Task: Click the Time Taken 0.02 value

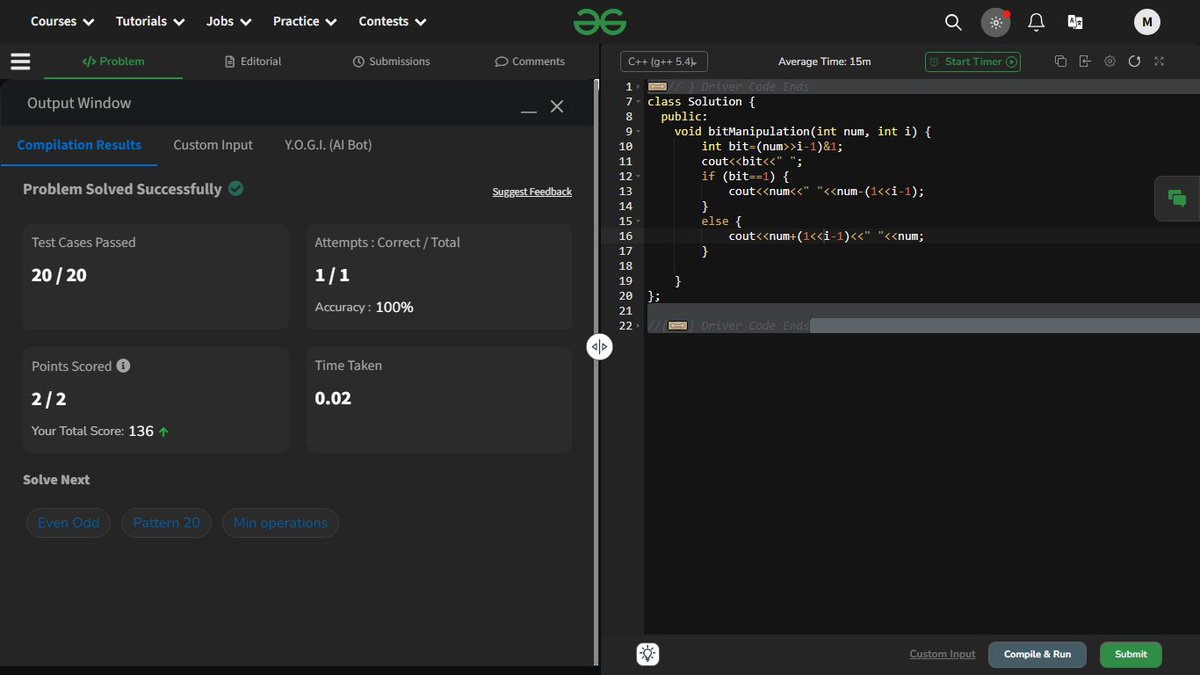Action: pyautogui.click(x=333, y=398)
